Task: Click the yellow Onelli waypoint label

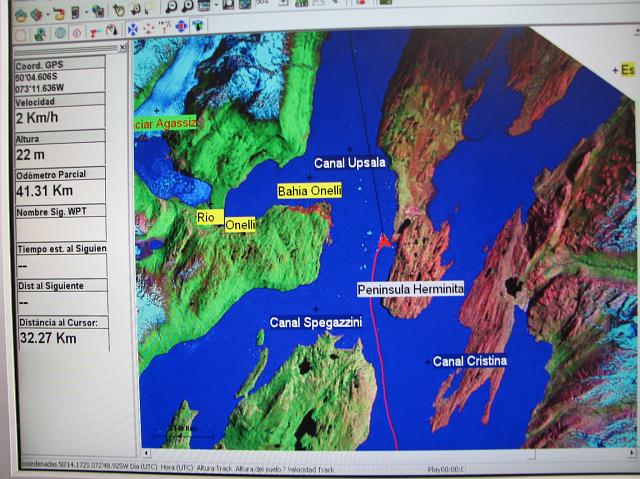Action: pos(240,224)
